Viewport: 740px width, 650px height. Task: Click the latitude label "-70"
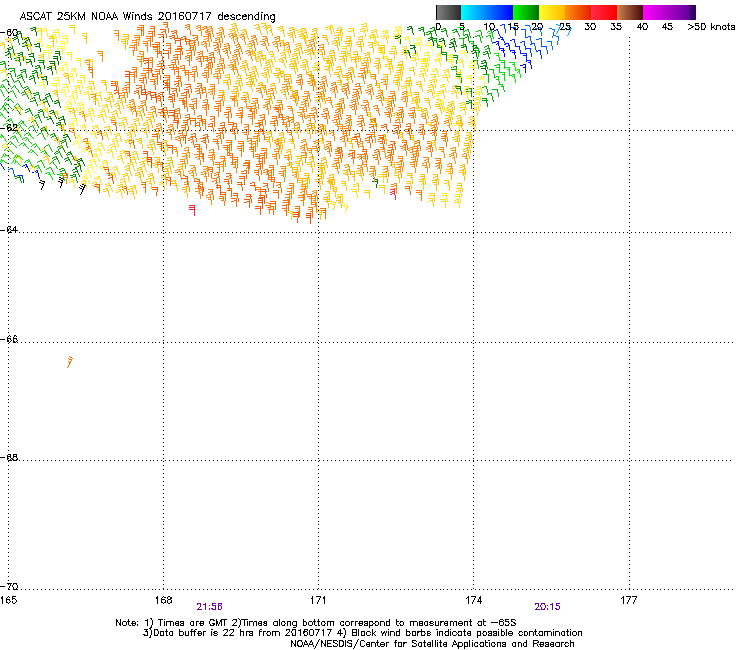pyautogui.click(x=9, y=587)
